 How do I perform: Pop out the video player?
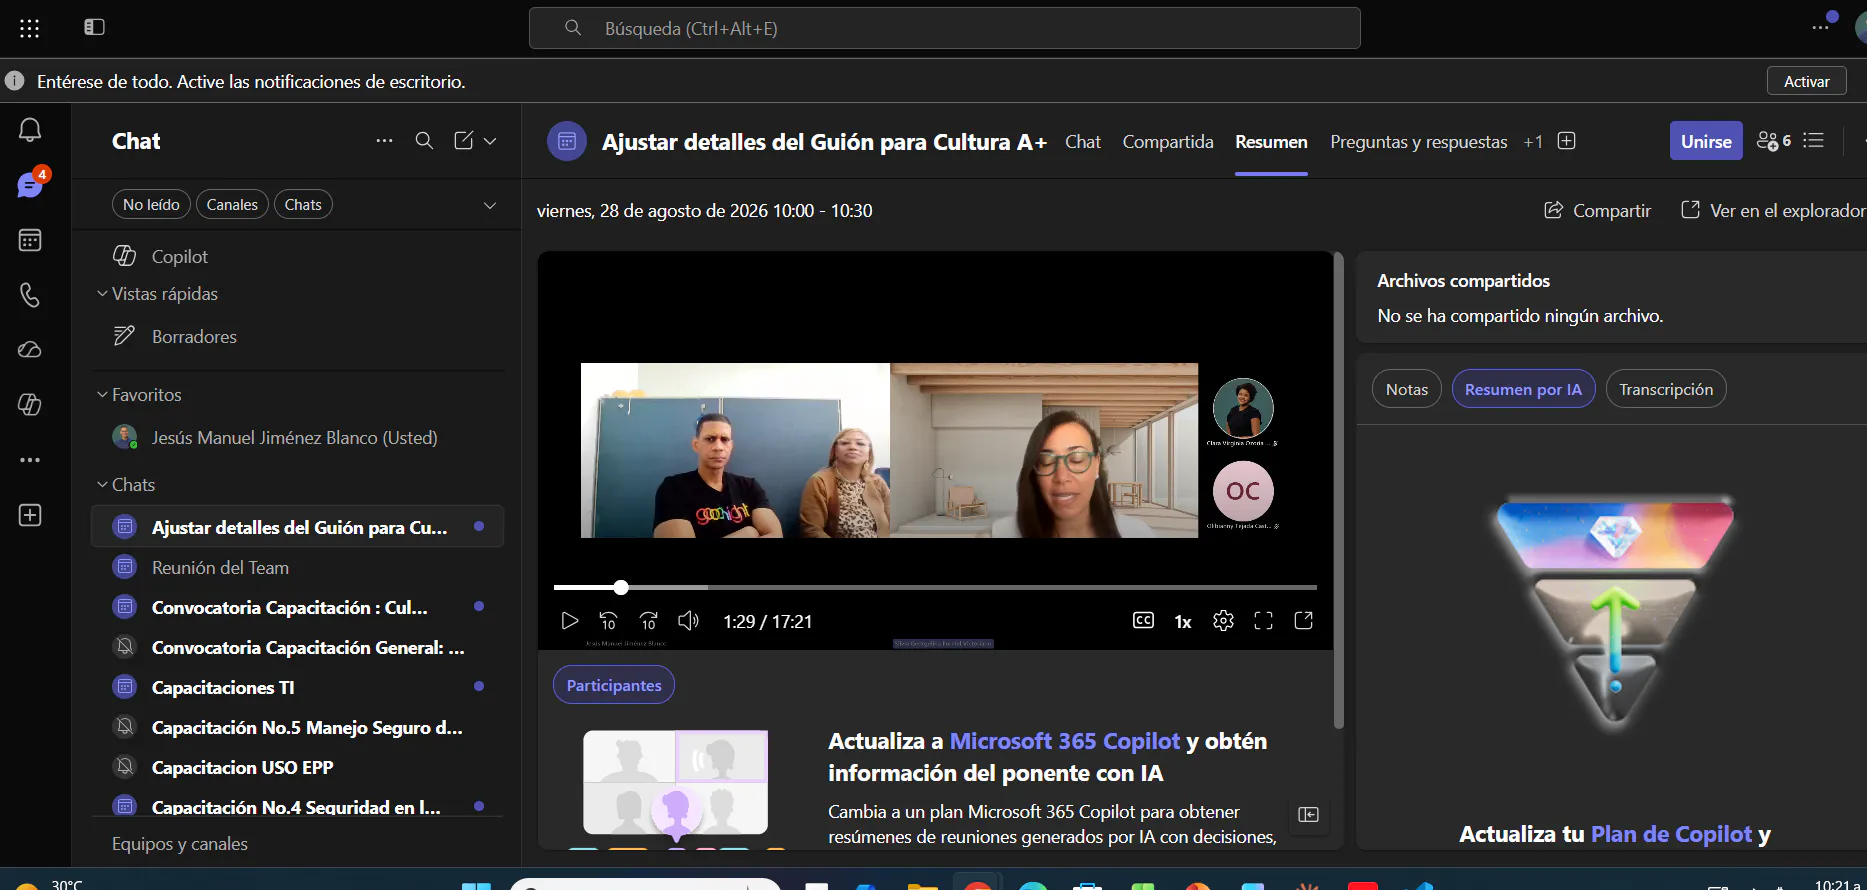(x=1303, y=621)
